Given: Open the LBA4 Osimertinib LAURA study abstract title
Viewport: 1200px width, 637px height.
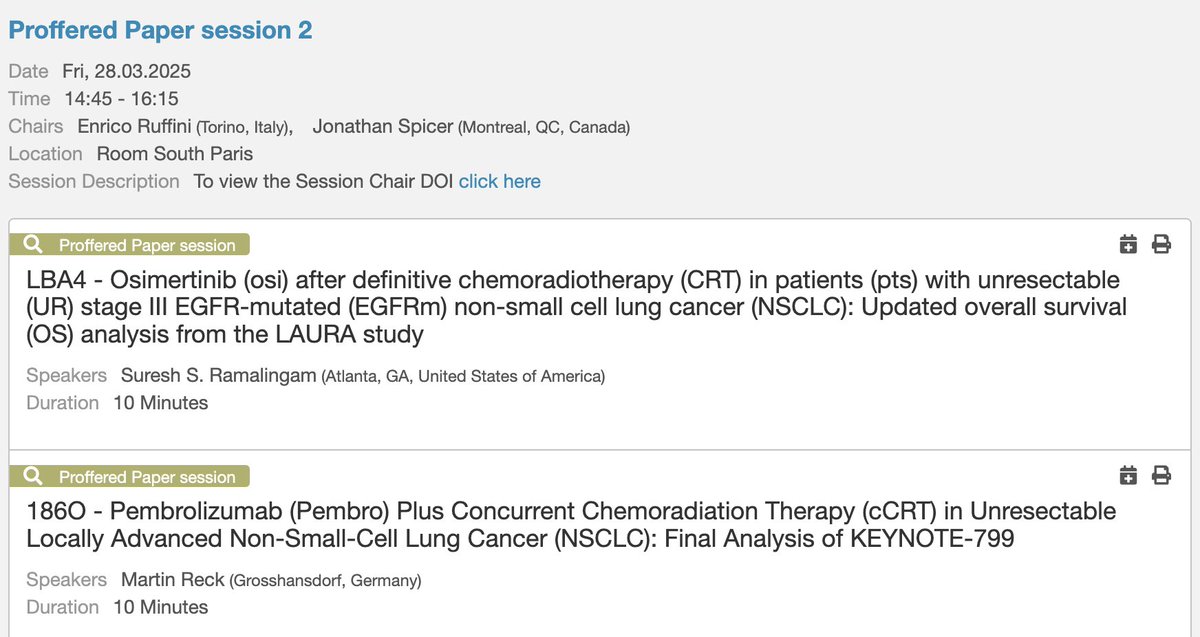Looking at the screenshot, I should click(576, 307).
